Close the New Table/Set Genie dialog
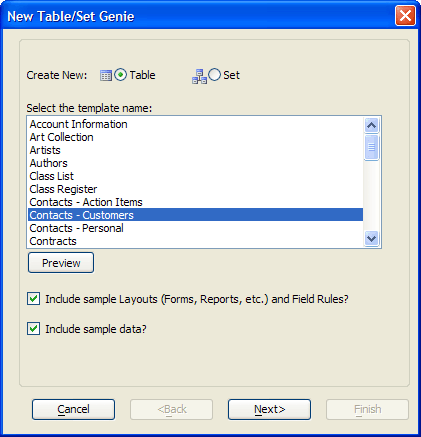 pyautogui.click(x=405, y=16)
